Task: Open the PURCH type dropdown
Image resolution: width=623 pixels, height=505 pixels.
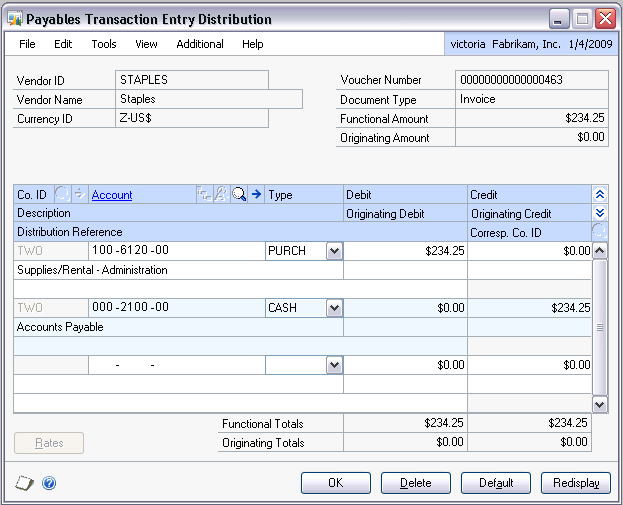Action: (334, 252)
